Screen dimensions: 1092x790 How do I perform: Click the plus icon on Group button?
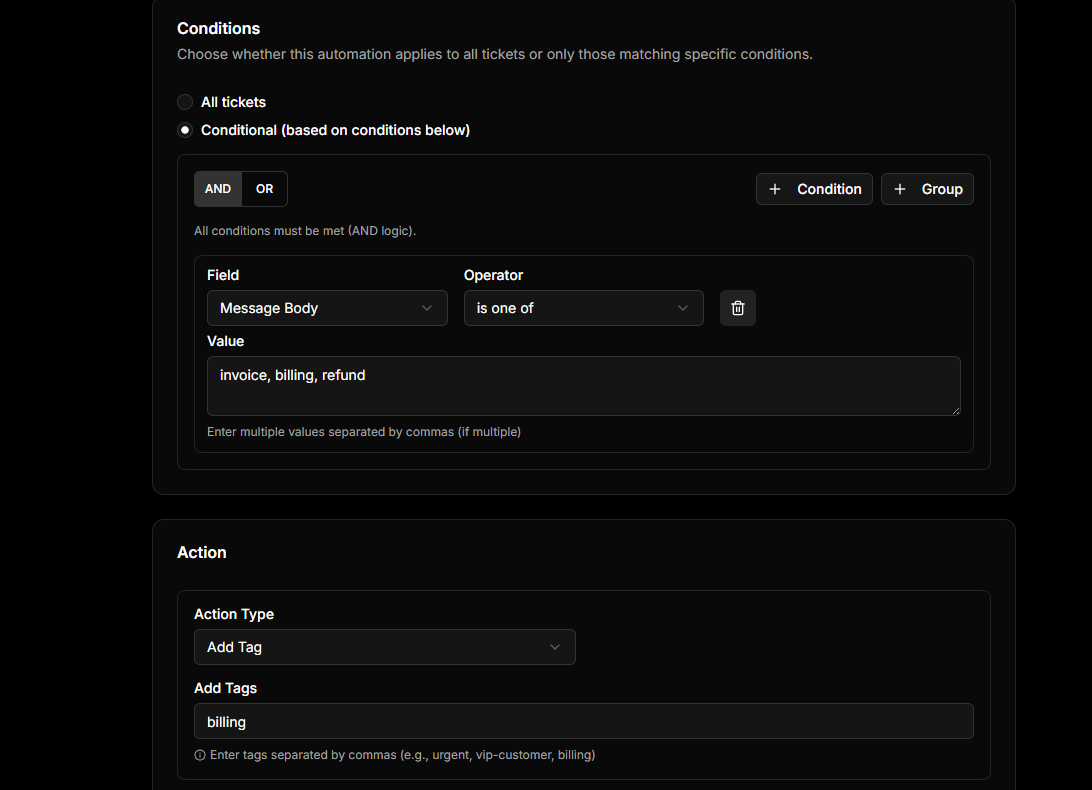[x=900, y=189]
